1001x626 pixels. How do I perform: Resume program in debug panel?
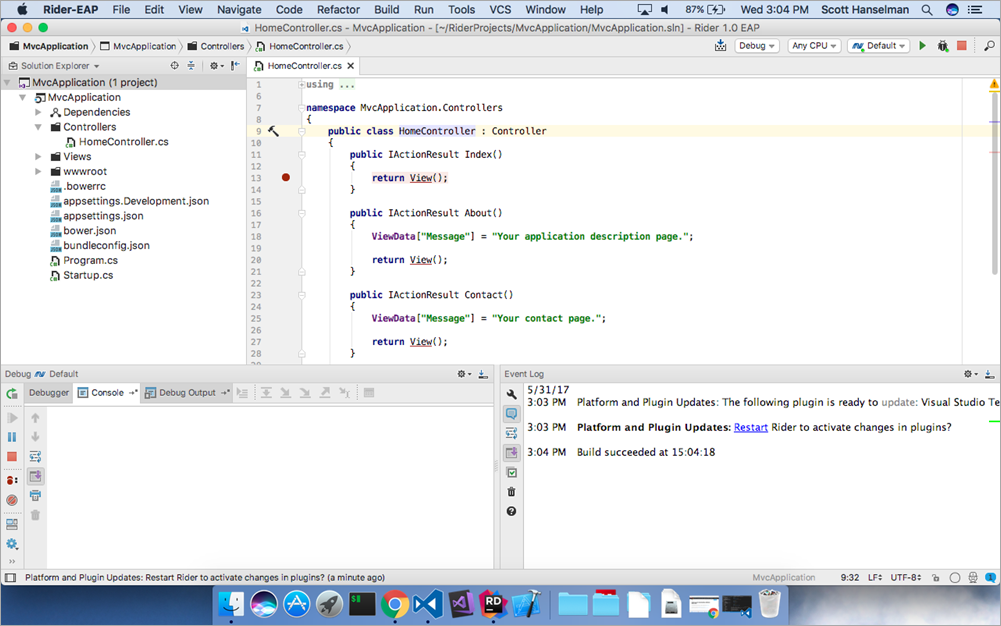(x=11, y=418)
